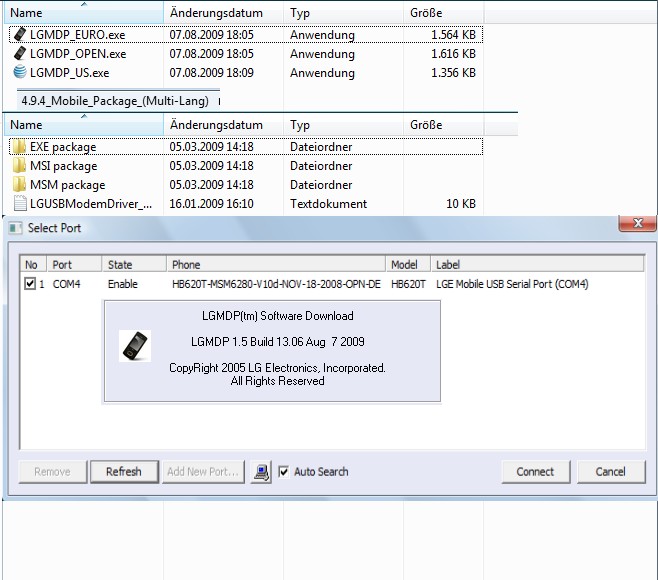Click the HB620T model cell

pos(408,284)
